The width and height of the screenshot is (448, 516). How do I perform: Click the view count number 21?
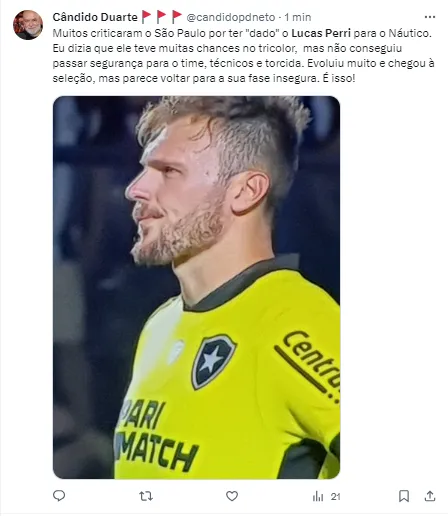point(335,497)
